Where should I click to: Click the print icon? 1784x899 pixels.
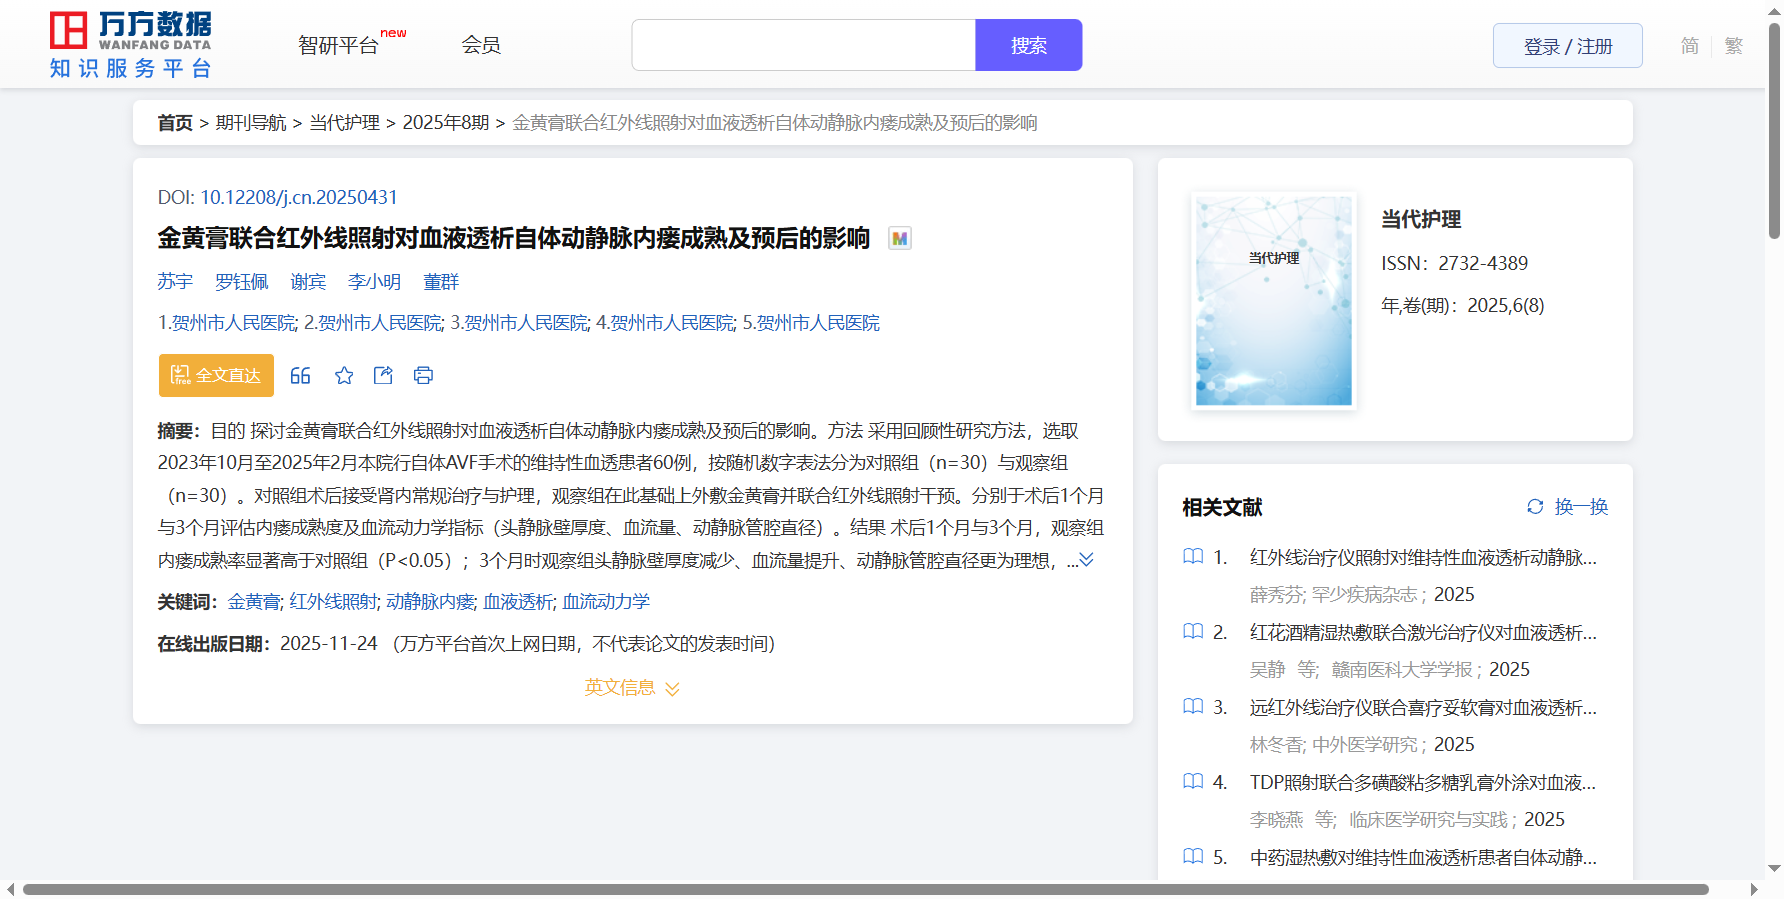(x=423, y=376)
